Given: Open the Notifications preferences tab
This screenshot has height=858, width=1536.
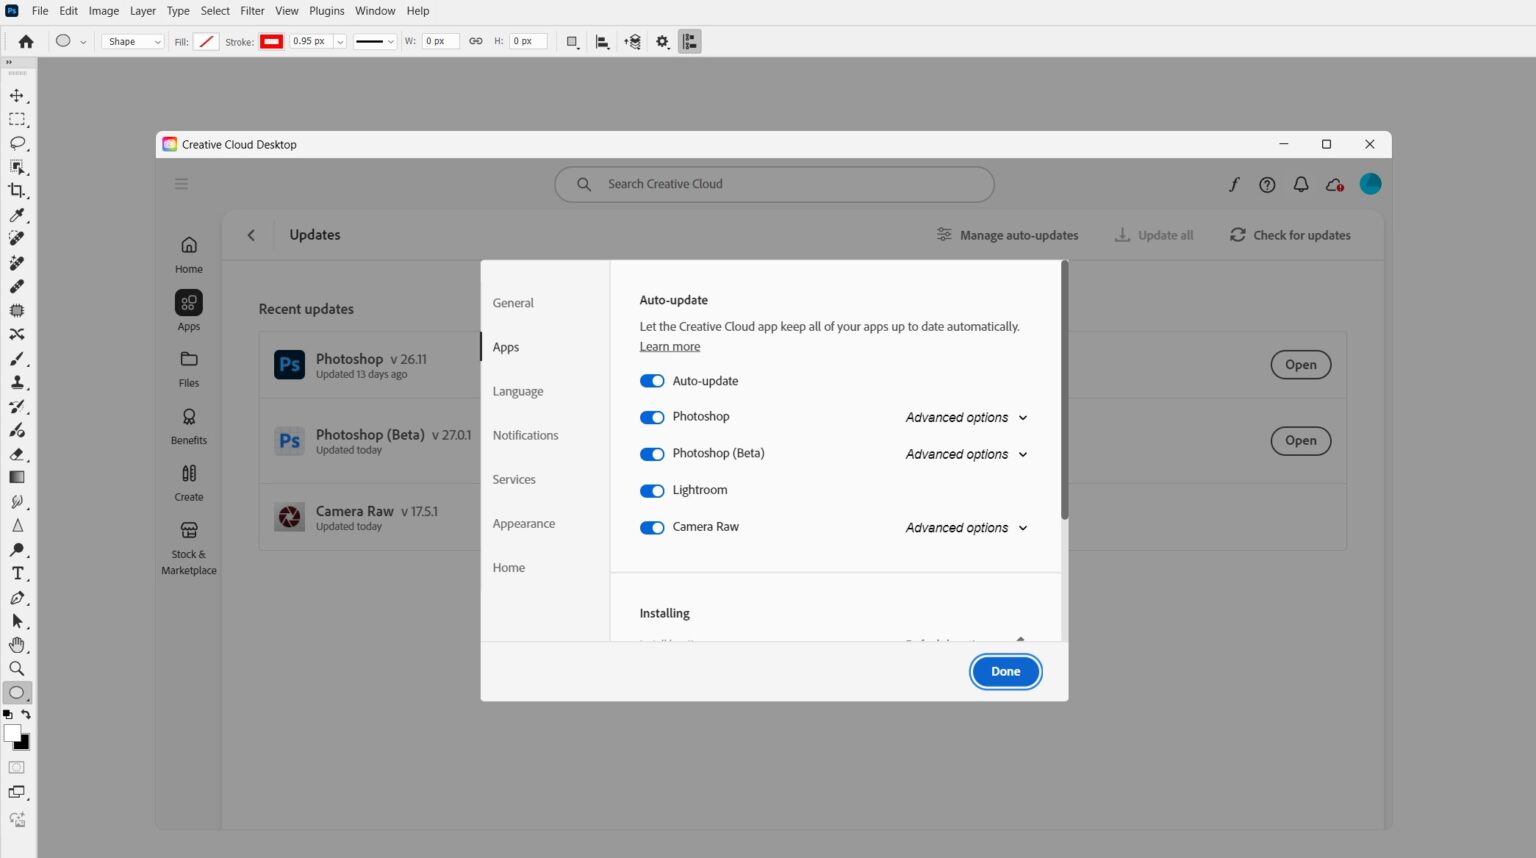Looking at the screenshot, I should coord(525,436).
